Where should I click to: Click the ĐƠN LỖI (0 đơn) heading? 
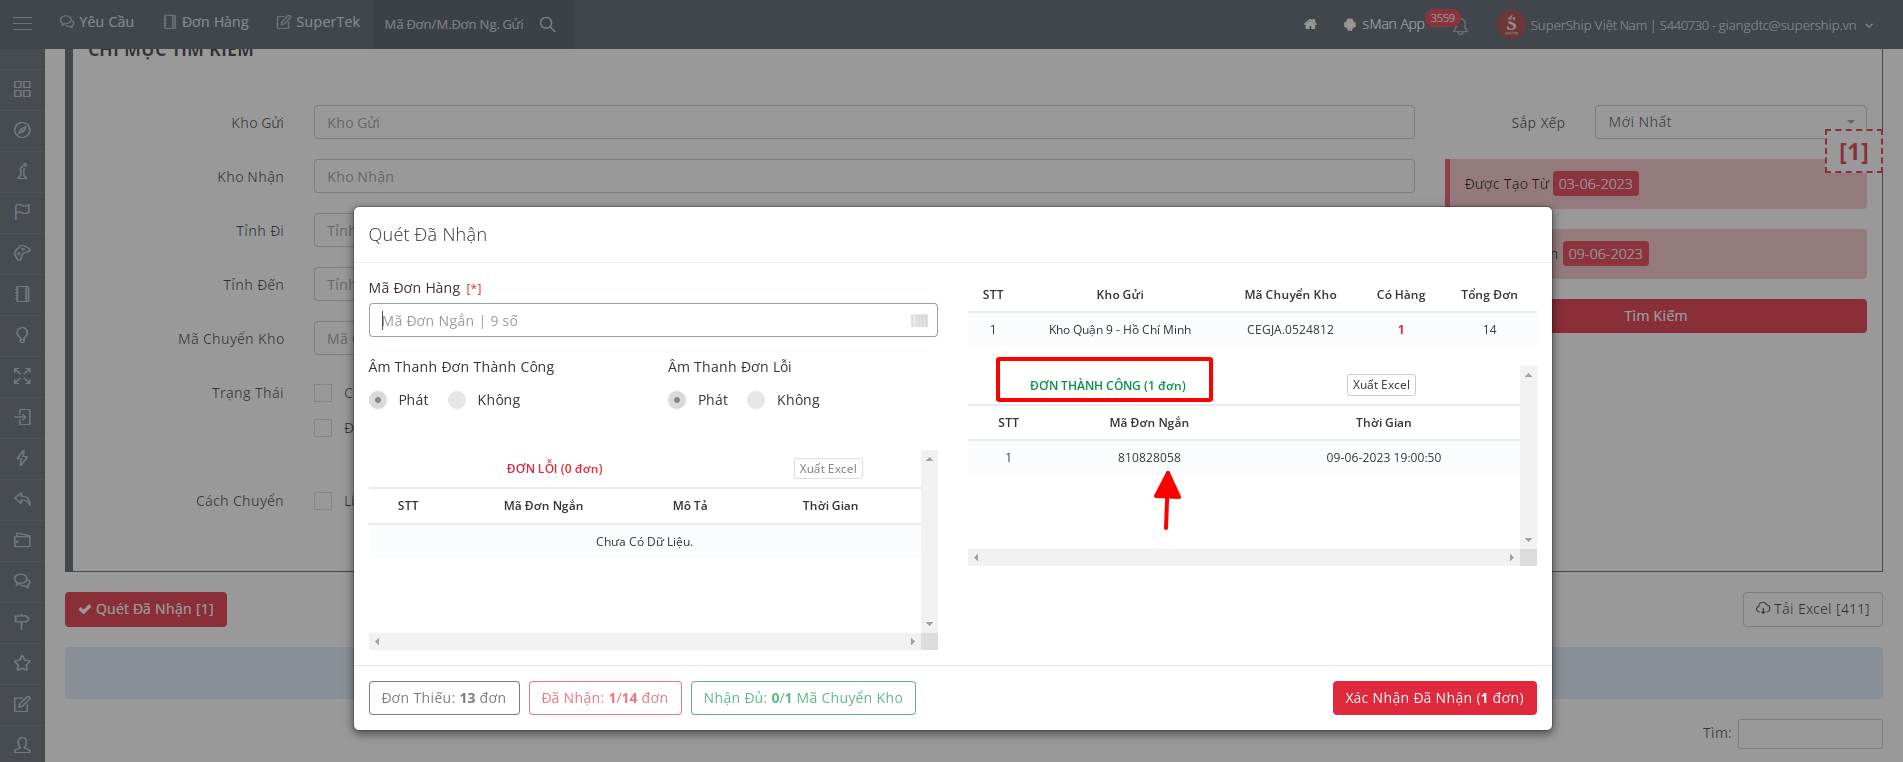tap(555, 468)
